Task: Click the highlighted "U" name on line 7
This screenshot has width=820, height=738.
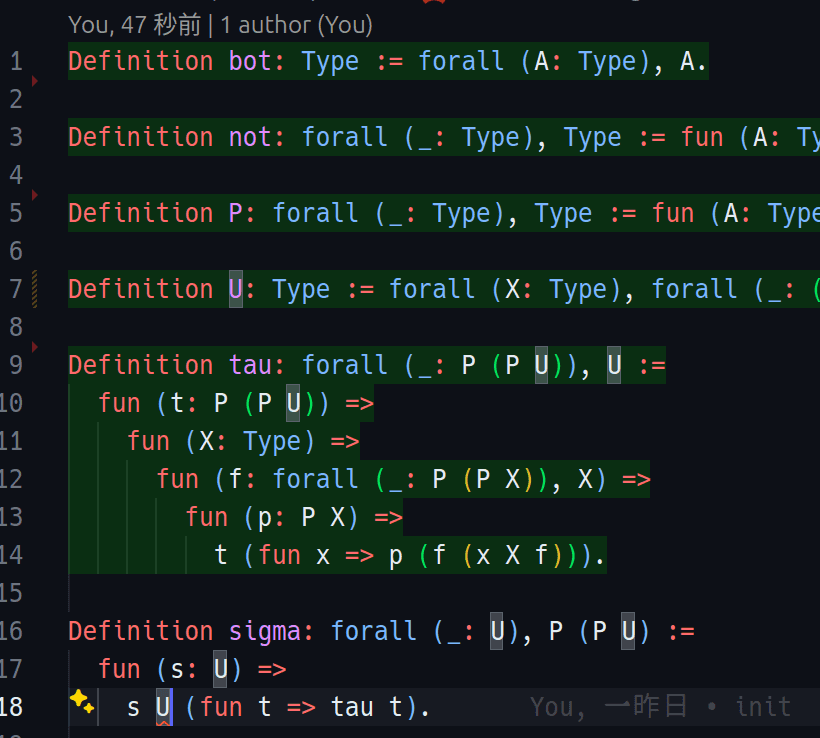Action: 236,290
